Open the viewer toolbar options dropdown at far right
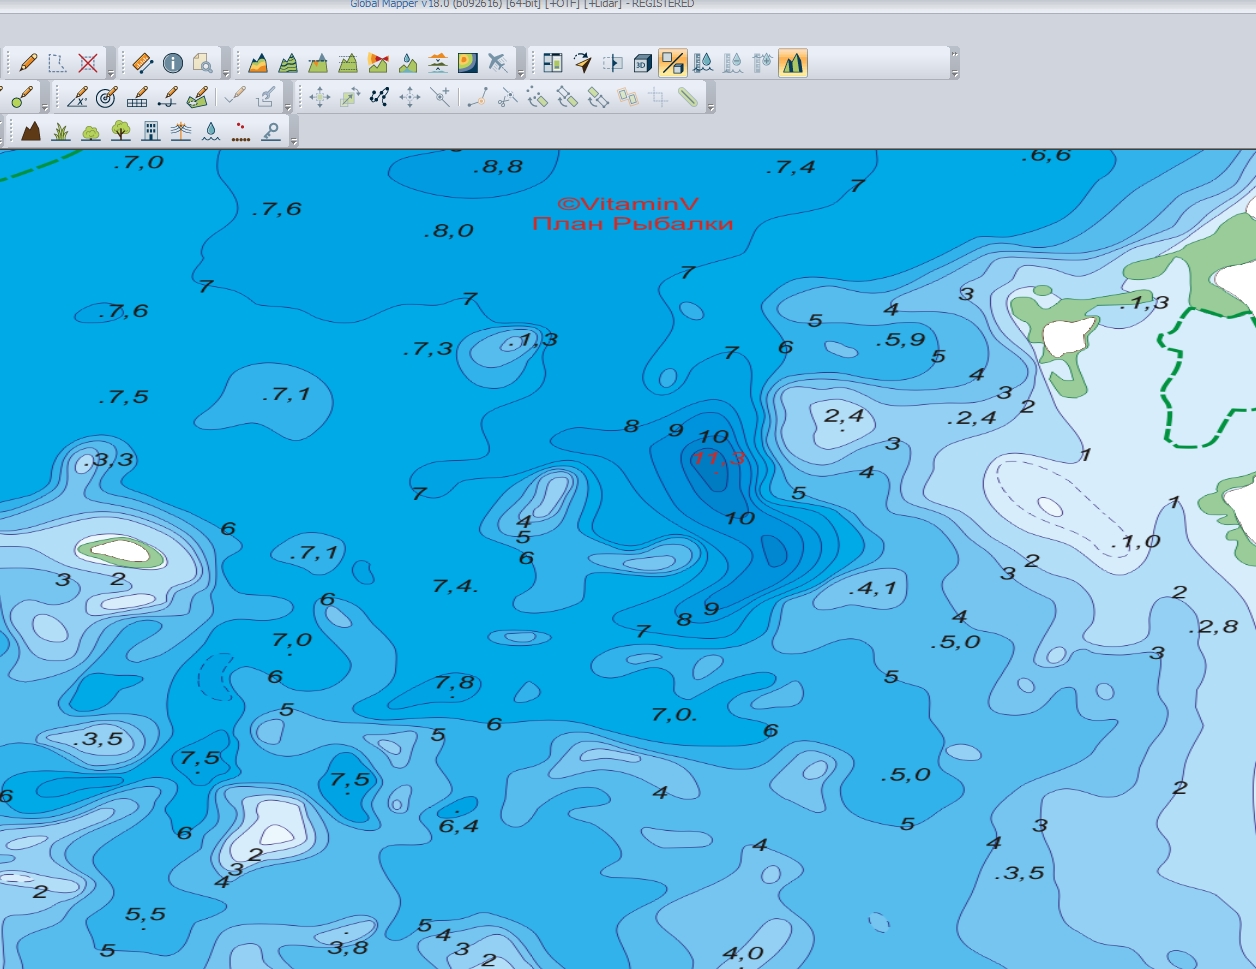The height and width of the screenshot is (969, 1256). (954, 73)
